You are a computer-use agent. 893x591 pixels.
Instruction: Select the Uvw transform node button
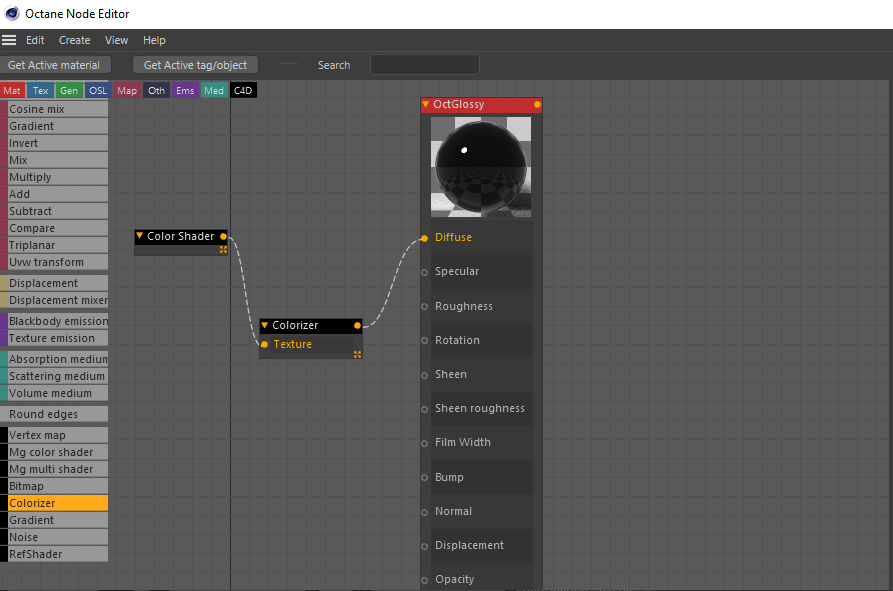54,262
